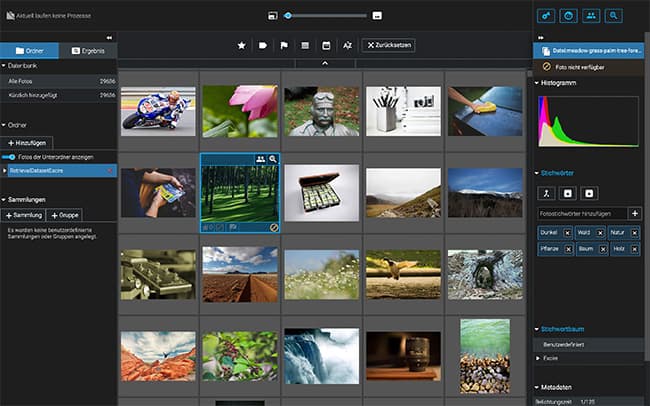Collapse the Ordner section
The image size is (650, 406).
click(x=3, y=125)
